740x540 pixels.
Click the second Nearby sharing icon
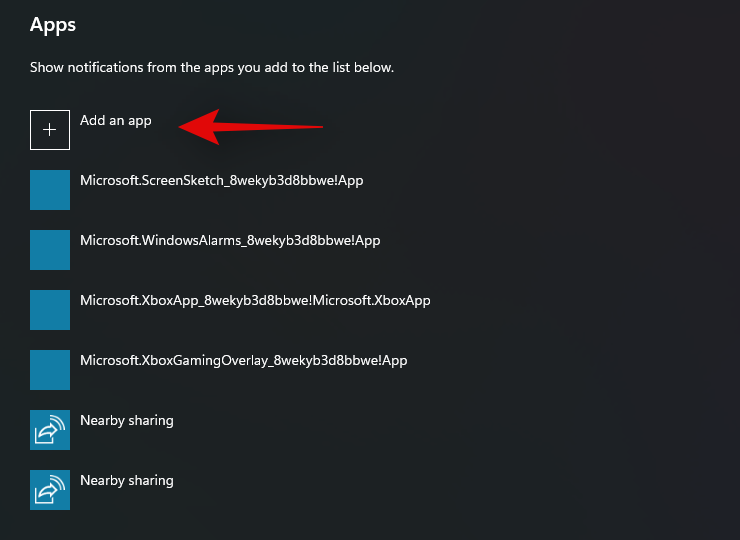[x=50, y=490]
